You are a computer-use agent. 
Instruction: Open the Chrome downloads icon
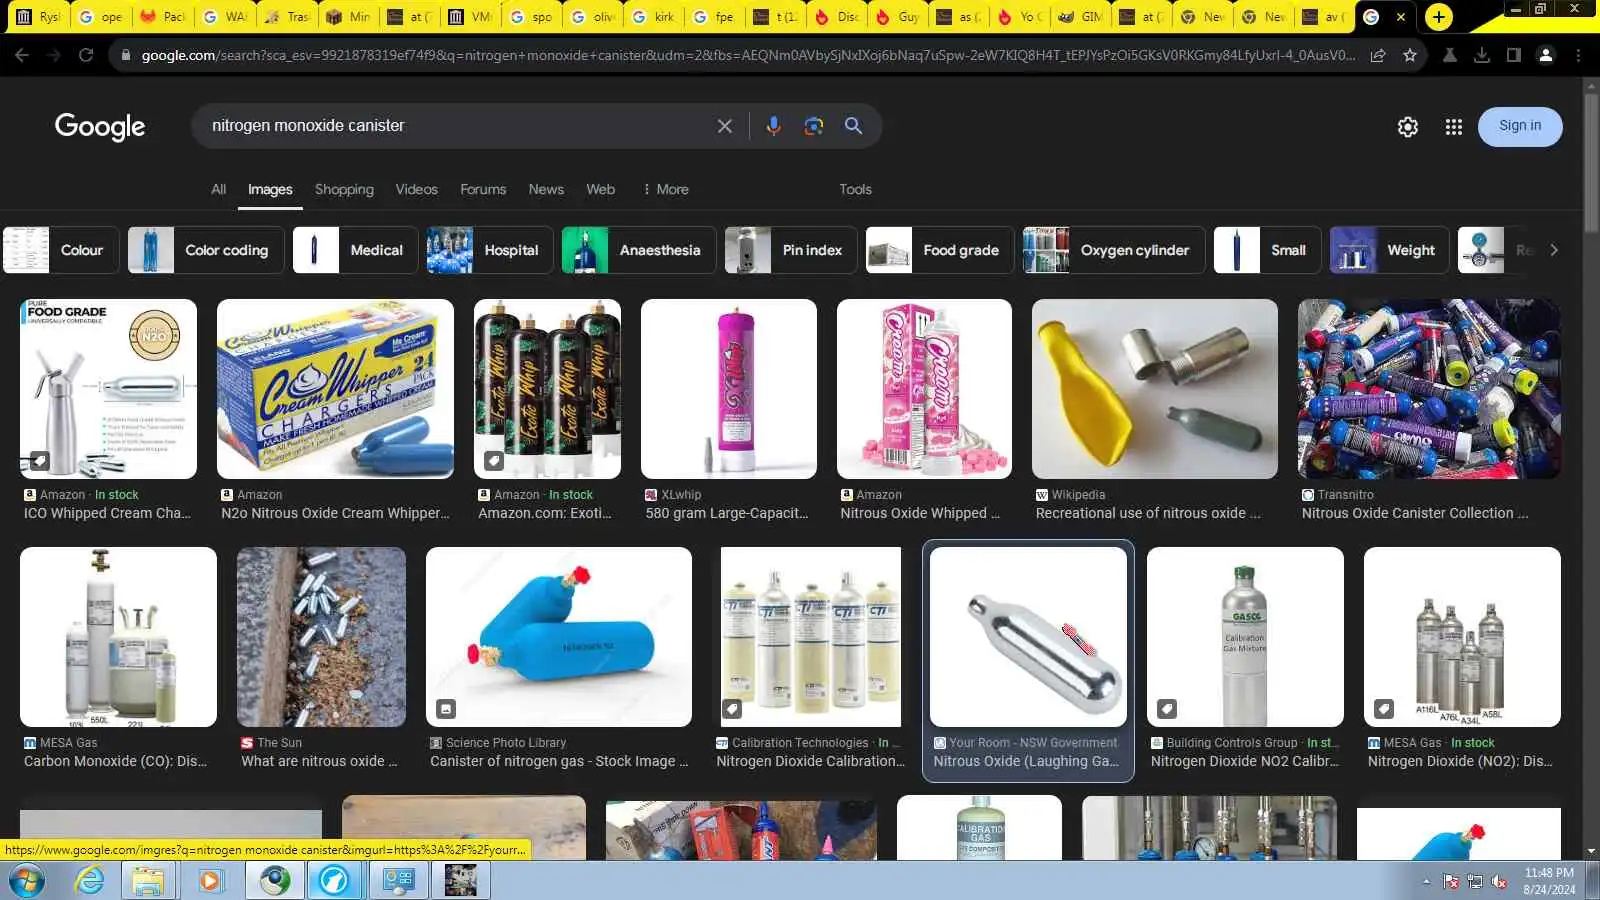(1482, 55)
